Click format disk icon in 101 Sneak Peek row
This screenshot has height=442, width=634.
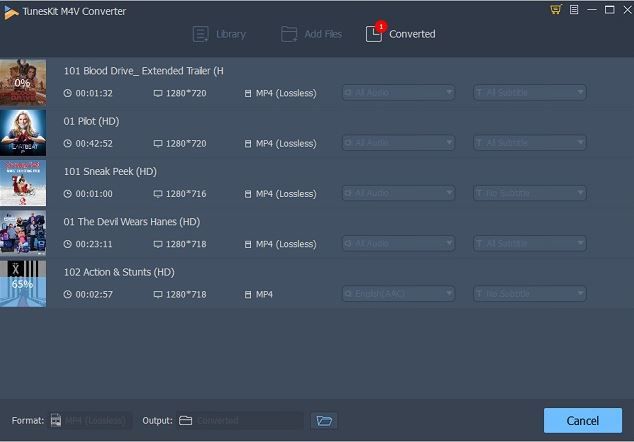[x=248, y=194]
